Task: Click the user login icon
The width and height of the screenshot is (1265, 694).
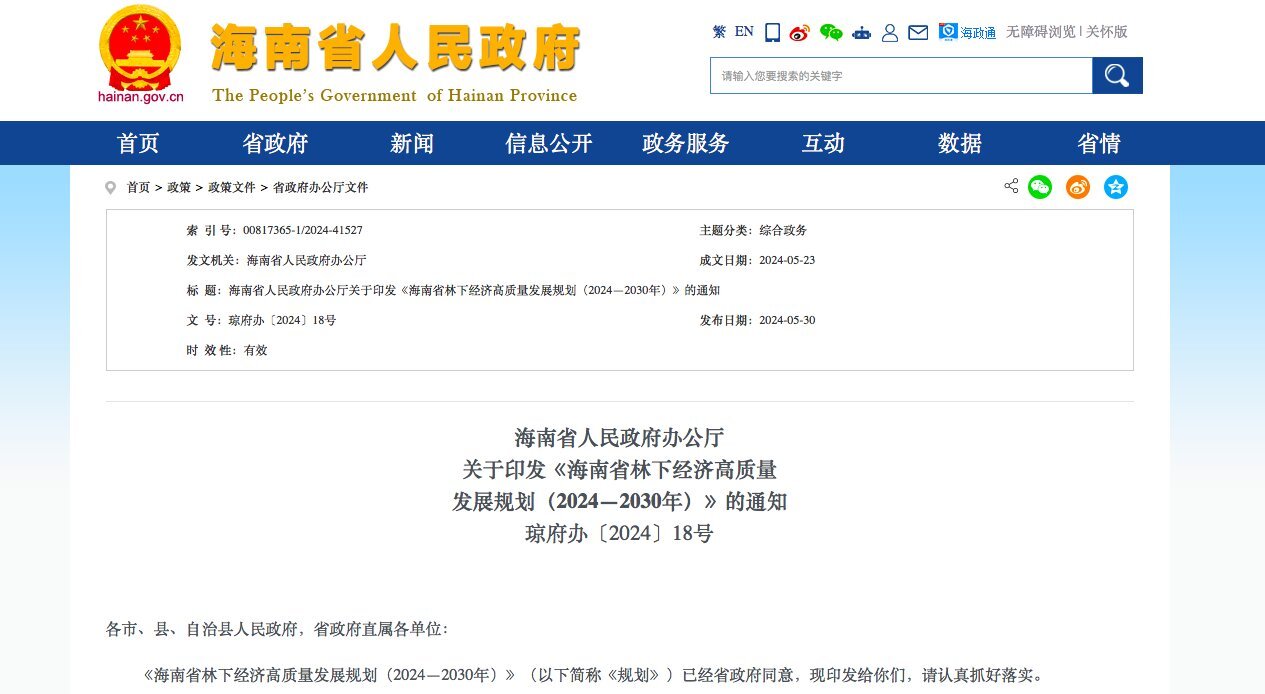Action: [890, 32]
